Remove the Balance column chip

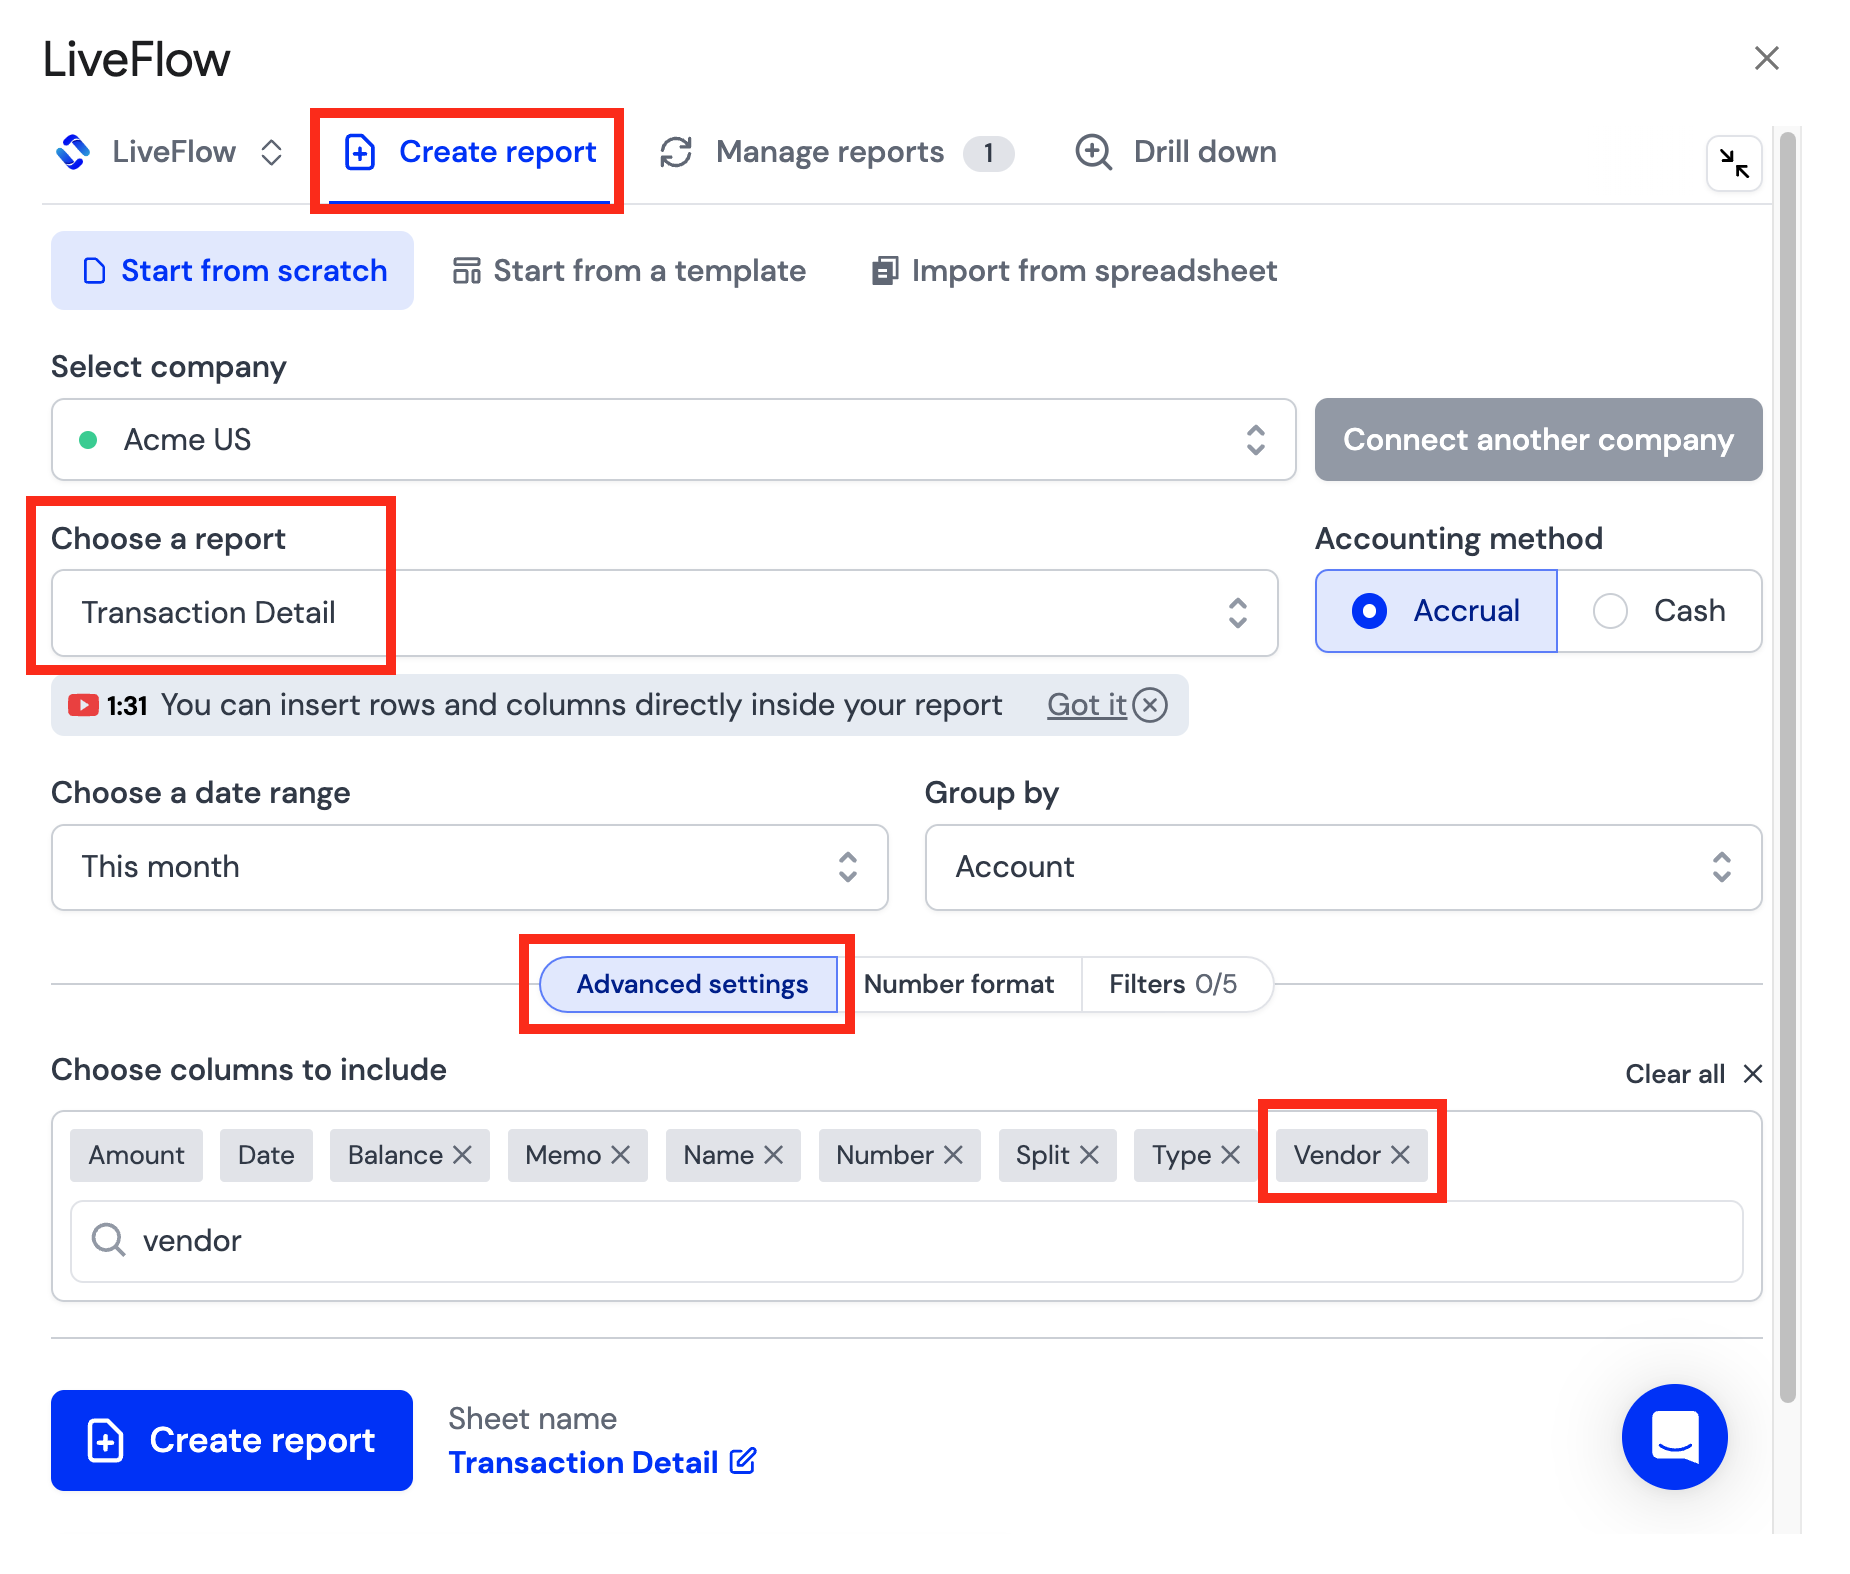click(x=462, y=1155)
